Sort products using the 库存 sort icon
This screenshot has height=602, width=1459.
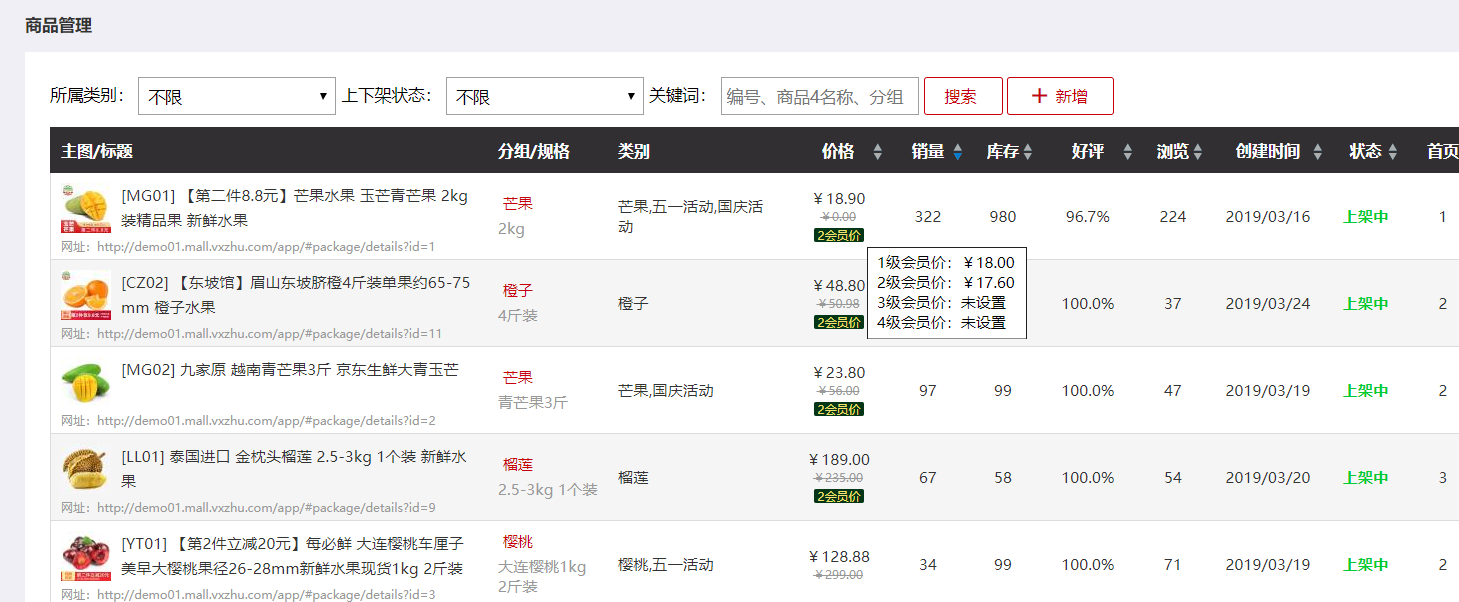click(1028, 152)
